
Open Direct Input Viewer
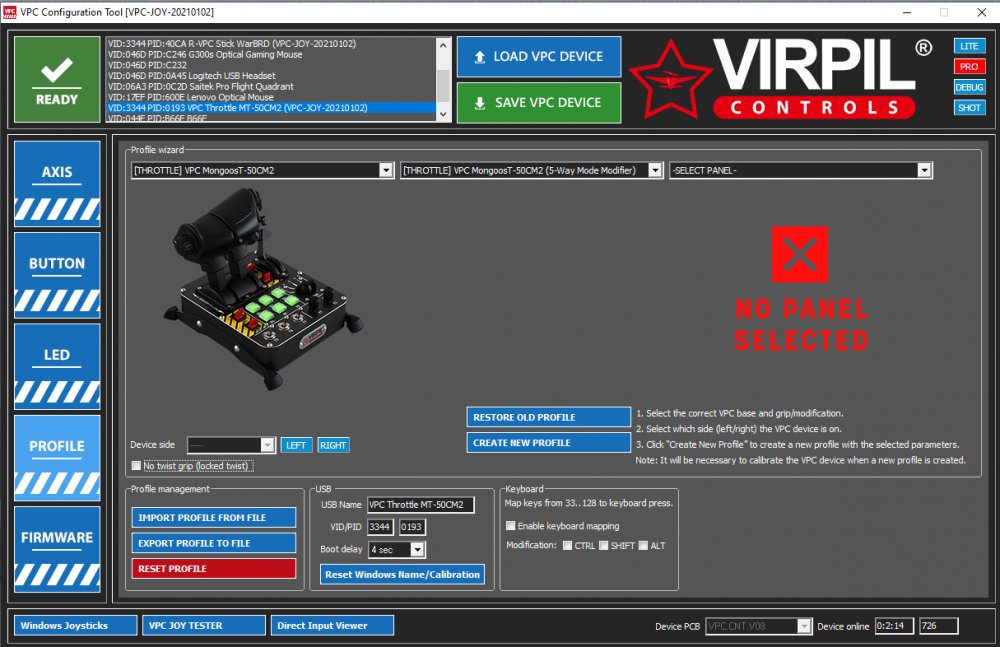click(x=332, y=625)
